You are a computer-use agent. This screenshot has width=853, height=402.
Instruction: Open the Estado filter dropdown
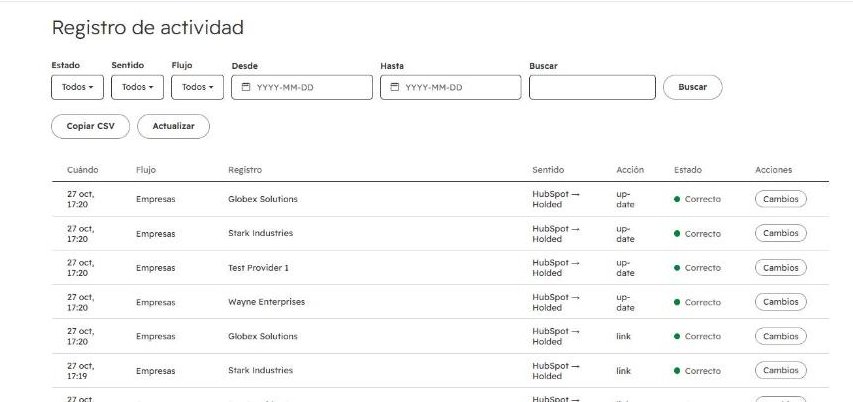click(x=77, y=87)
